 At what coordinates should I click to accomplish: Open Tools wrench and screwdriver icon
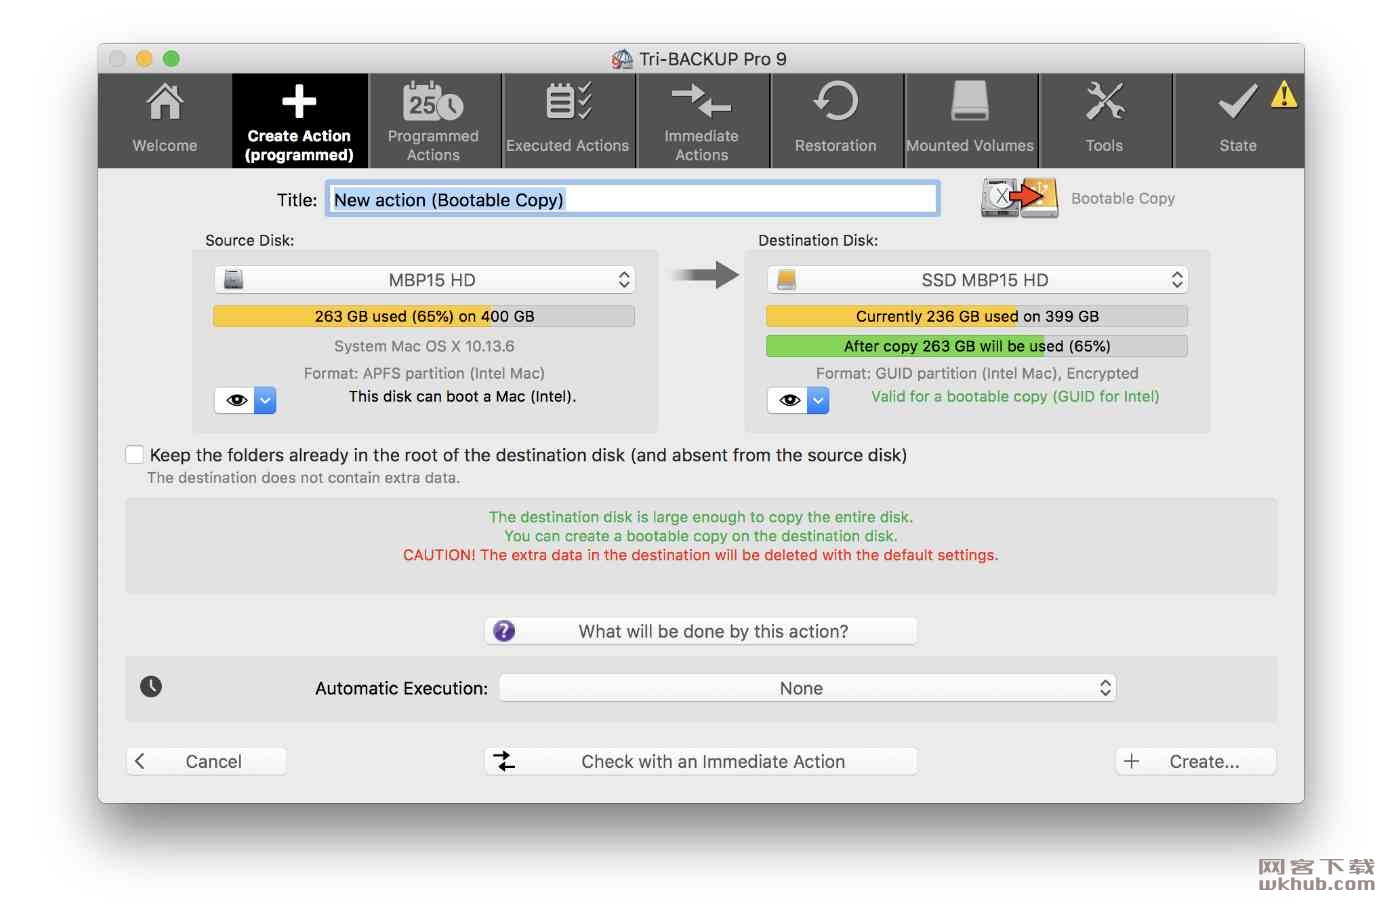[1105, 101]
